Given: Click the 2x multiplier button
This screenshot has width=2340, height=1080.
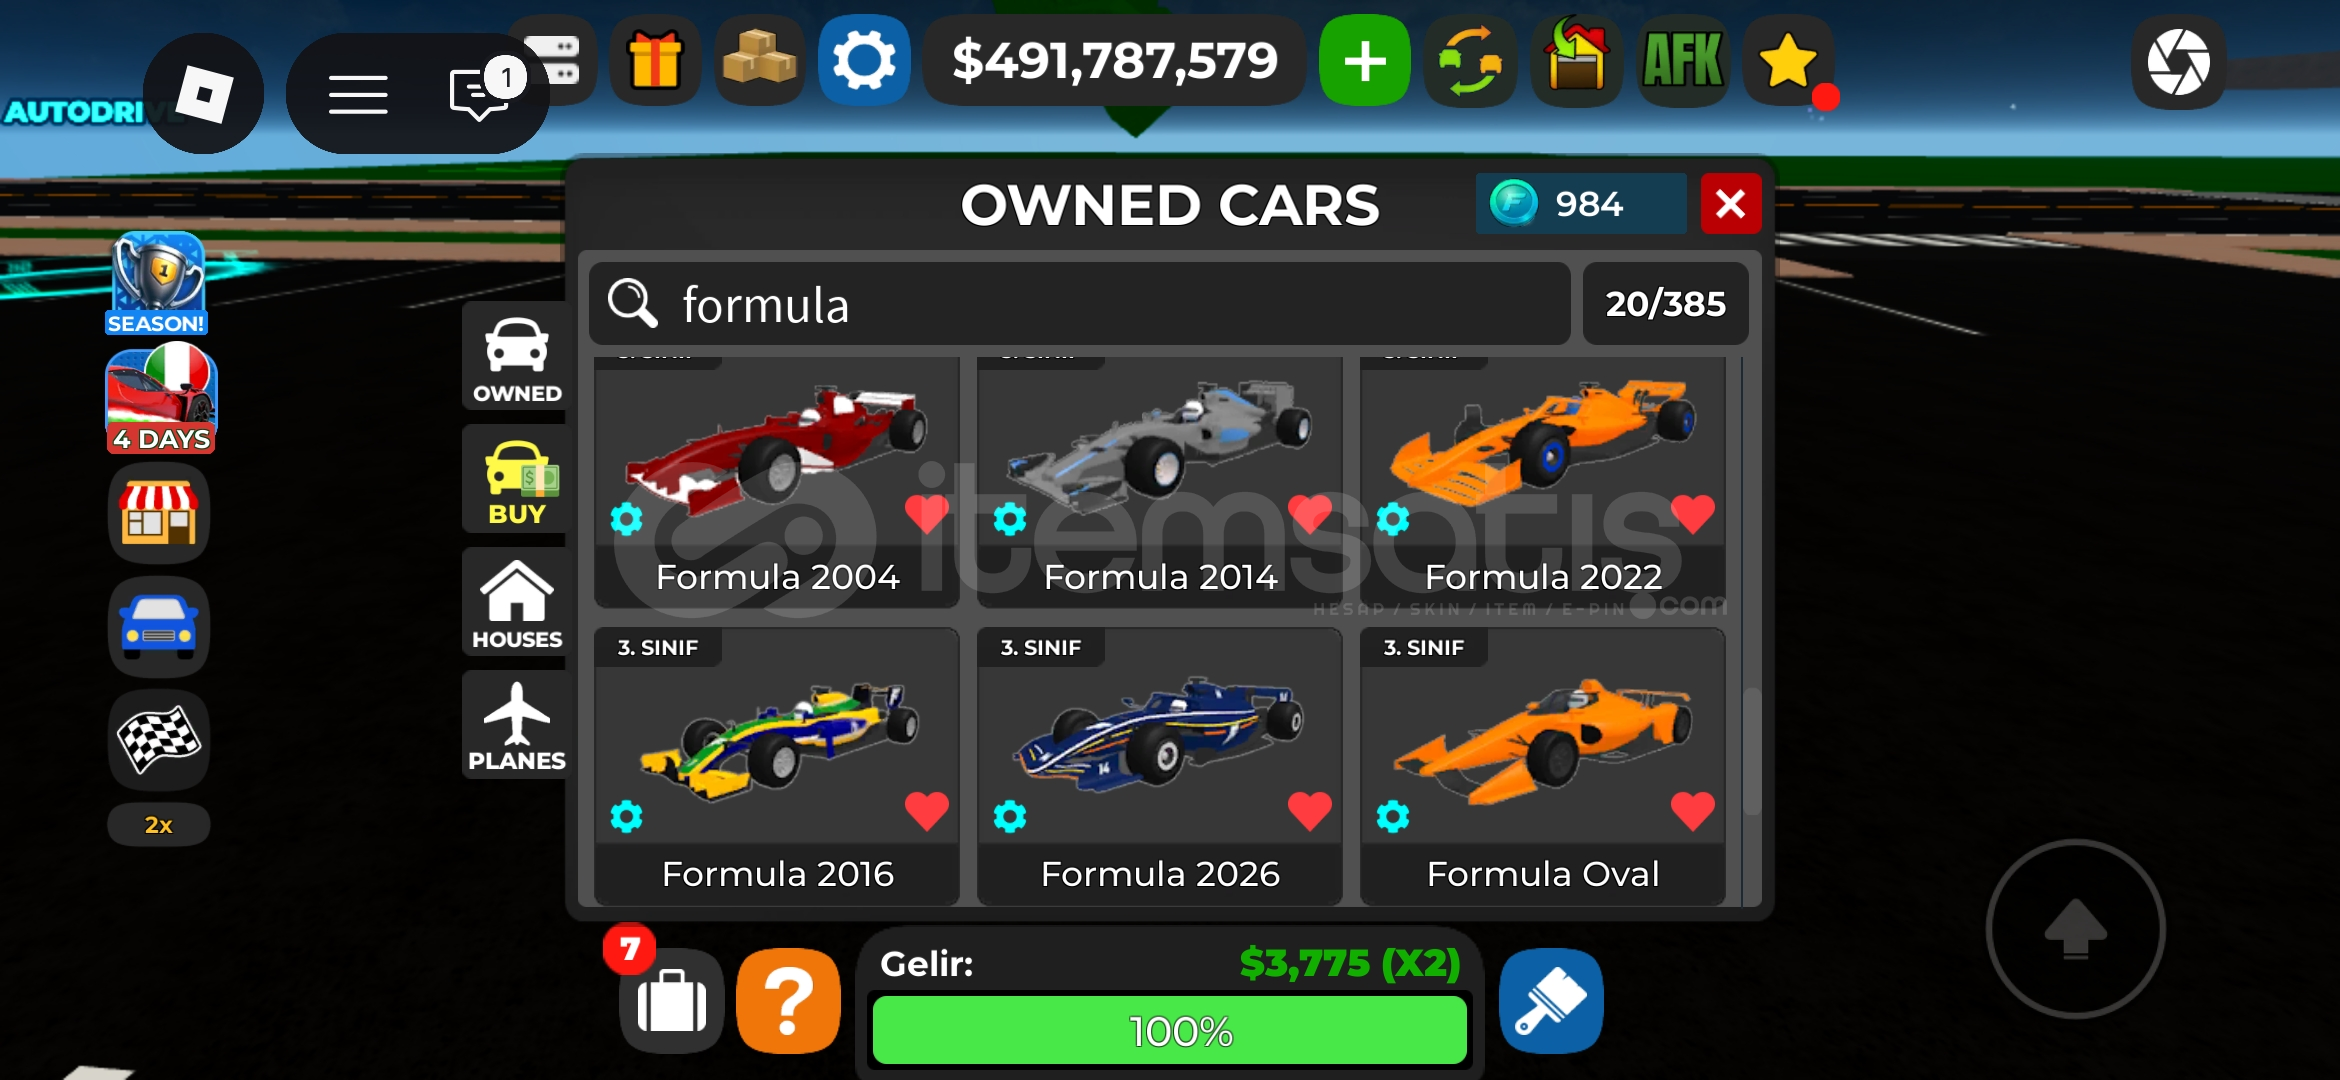Looking at the screenshot, I should click(159, 825).
